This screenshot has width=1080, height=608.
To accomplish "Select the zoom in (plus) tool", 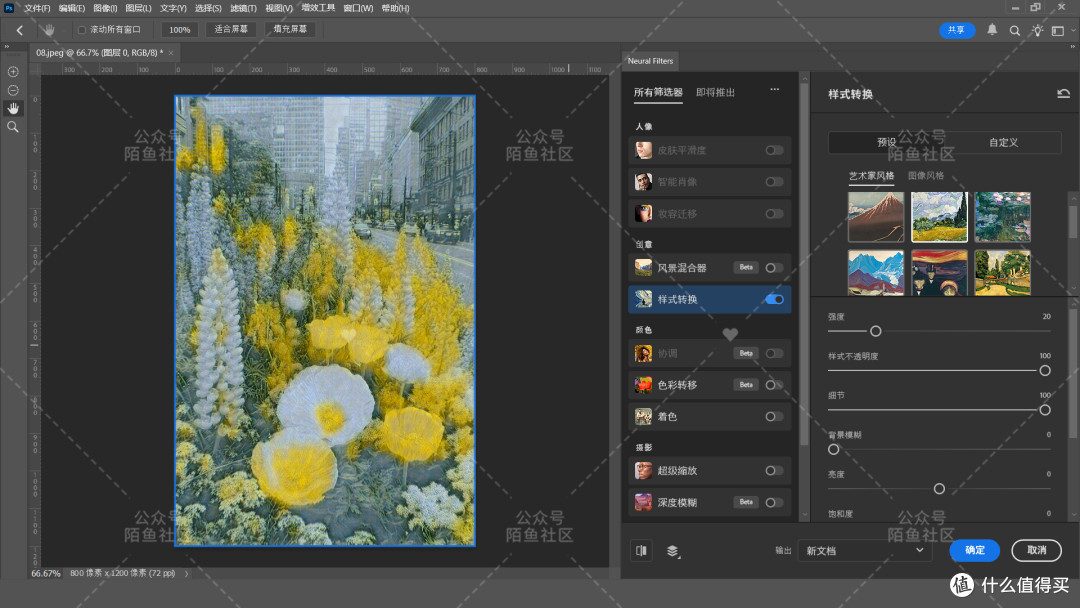I will click(x=13, y=72).
